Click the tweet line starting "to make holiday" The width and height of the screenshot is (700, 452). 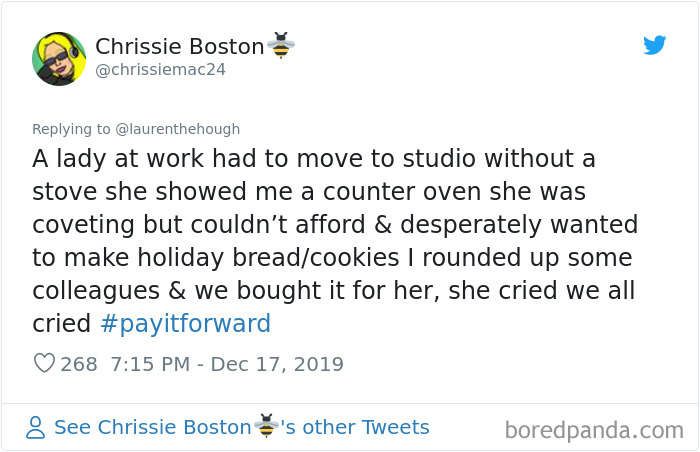pyautogui.click(x=332, y=257)
